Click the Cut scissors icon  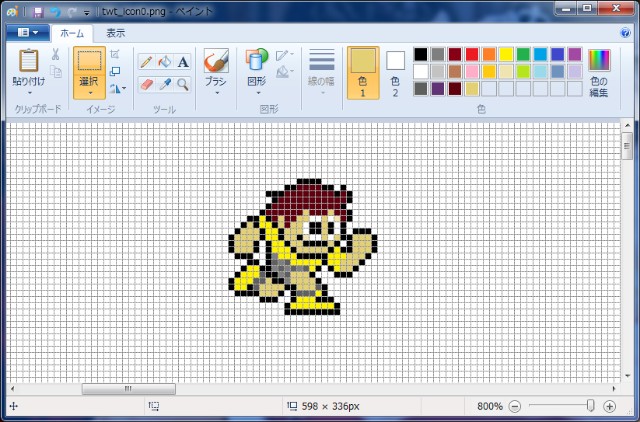point(56,54)
